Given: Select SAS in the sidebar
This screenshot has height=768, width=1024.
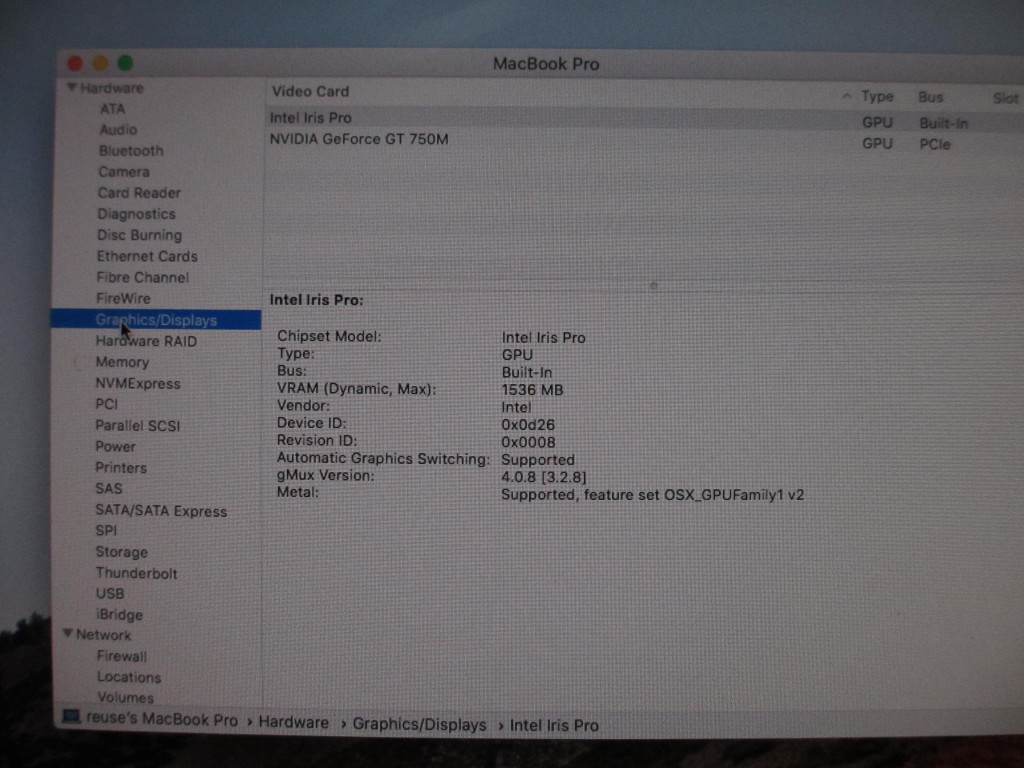Looking at the screenshot, I should (108, 488).
